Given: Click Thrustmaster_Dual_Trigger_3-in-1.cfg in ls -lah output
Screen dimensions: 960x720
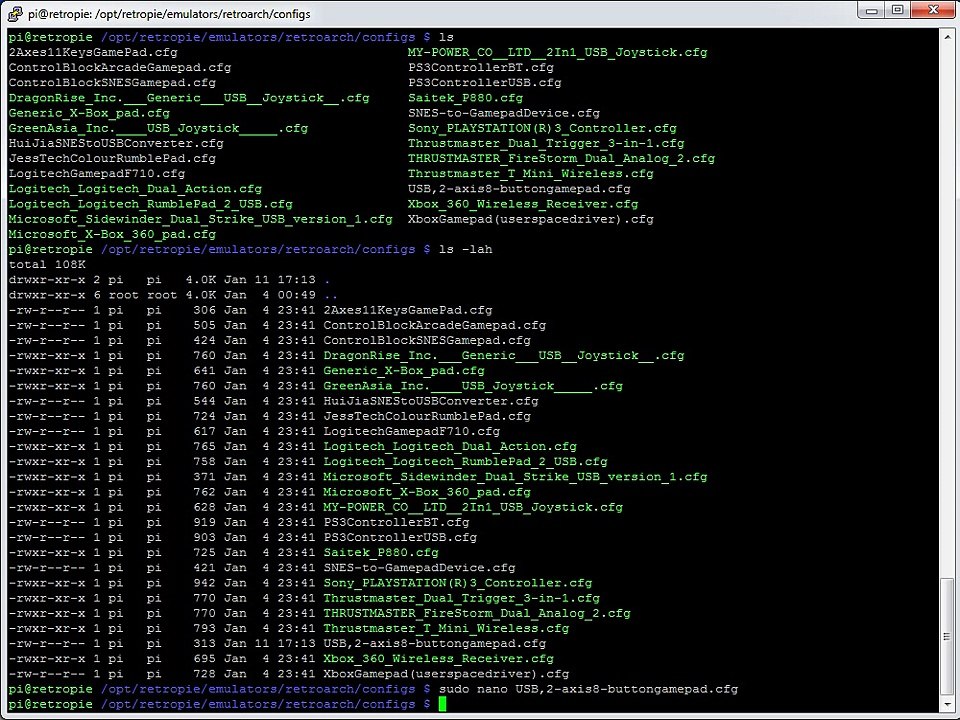Looking at the screenshot, I should pos(462,598).
